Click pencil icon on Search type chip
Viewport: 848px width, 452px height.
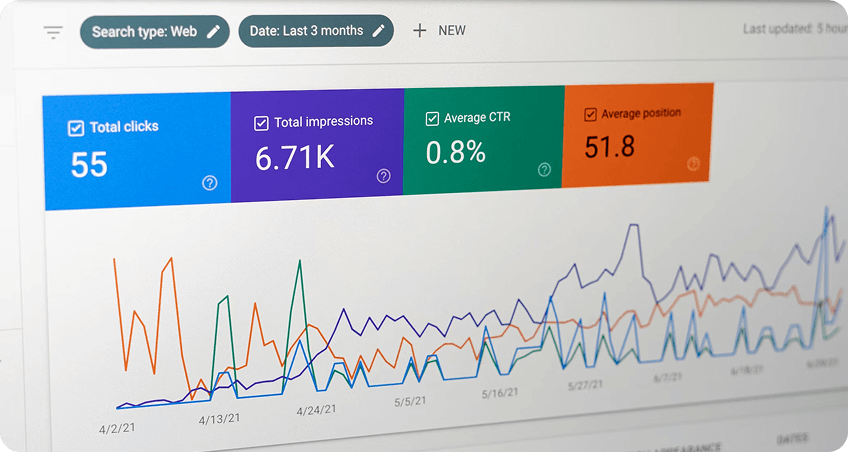click(213, 31)
